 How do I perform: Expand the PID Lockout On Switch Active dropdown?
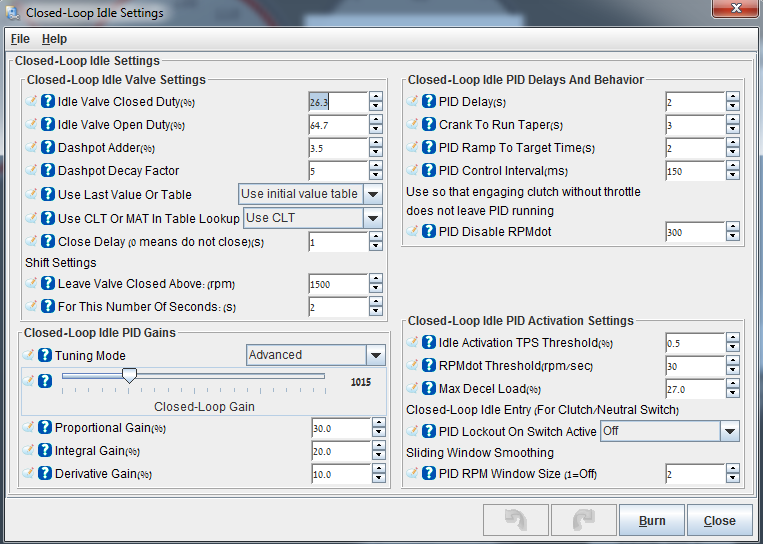pos(729,431)
